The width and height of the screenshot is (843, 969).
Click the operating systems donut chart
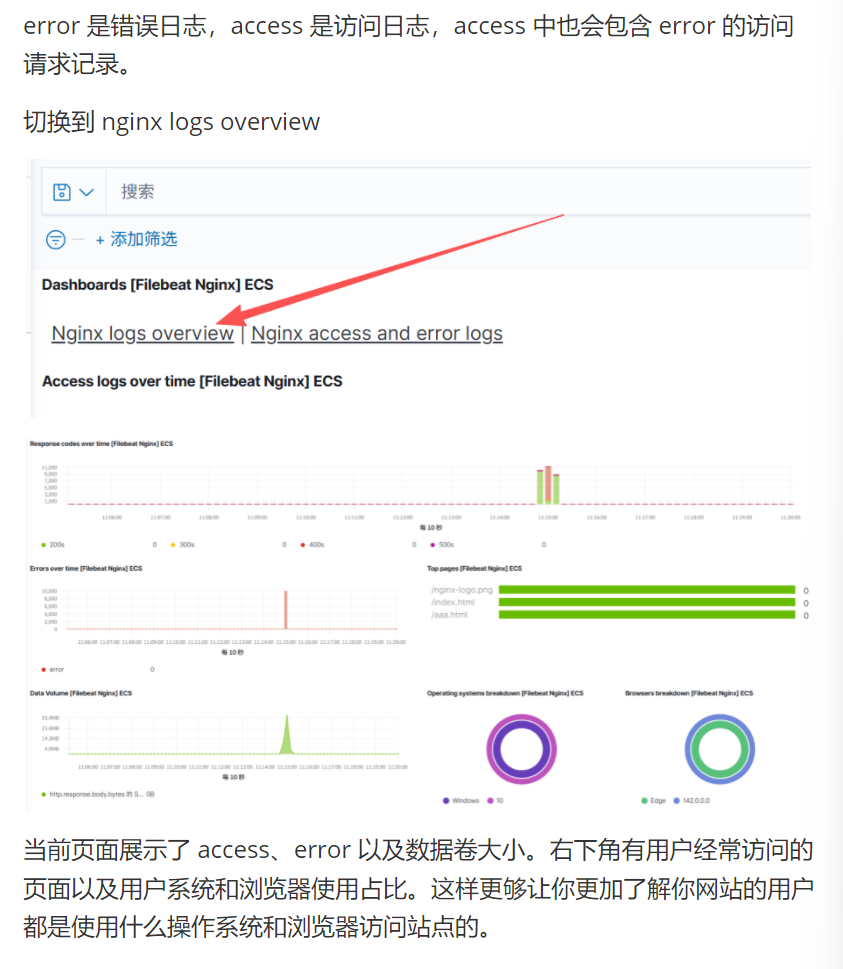(x=521, y=750)
